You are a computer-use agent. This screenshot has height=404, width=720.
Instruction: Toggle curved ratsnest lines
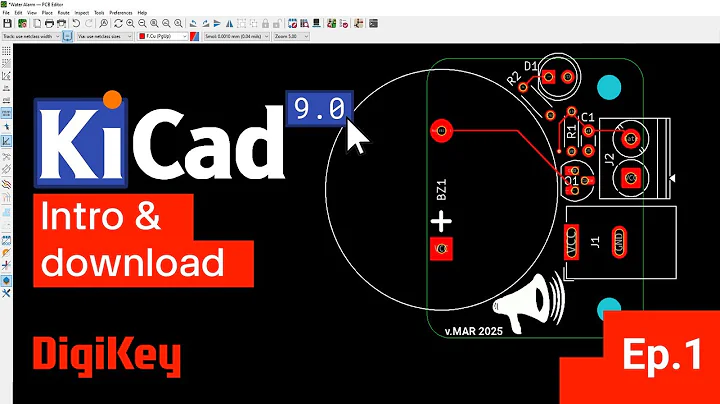tap(6, 169)
